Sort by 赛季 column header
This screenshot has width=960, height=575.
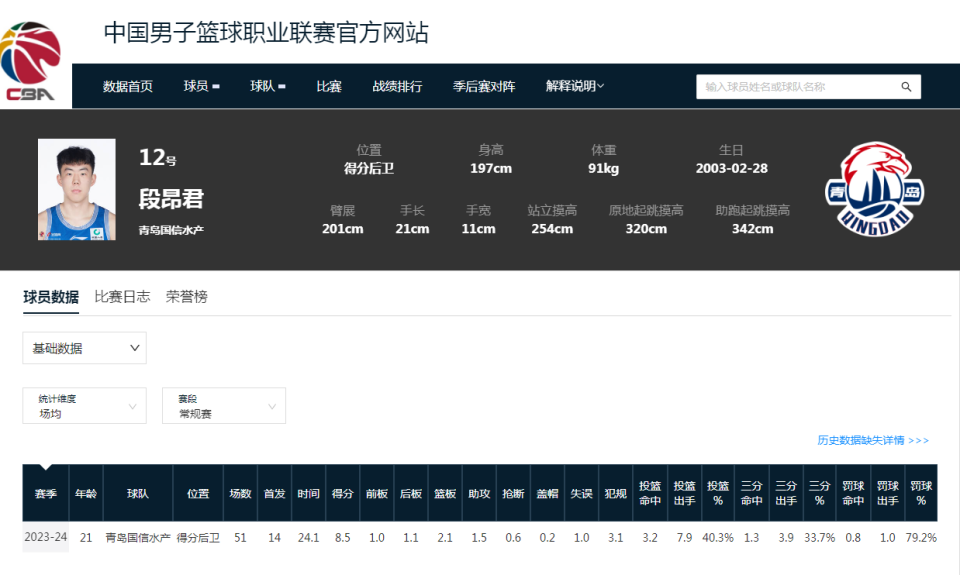coord(46,494)
